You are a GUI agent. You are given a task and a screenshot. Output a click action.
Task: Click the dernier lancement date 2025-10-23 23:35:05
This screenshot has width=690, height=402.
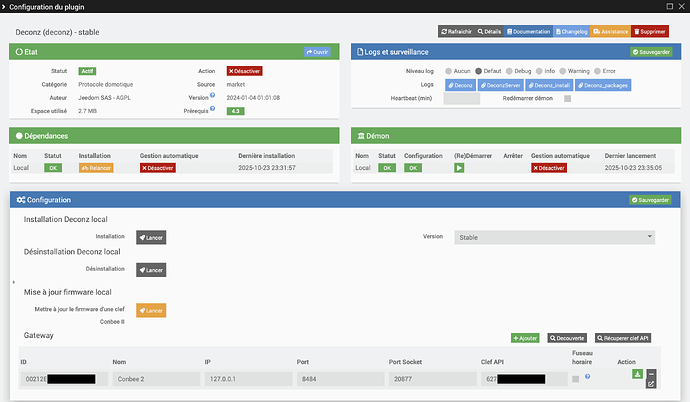(x=633, y=168)
